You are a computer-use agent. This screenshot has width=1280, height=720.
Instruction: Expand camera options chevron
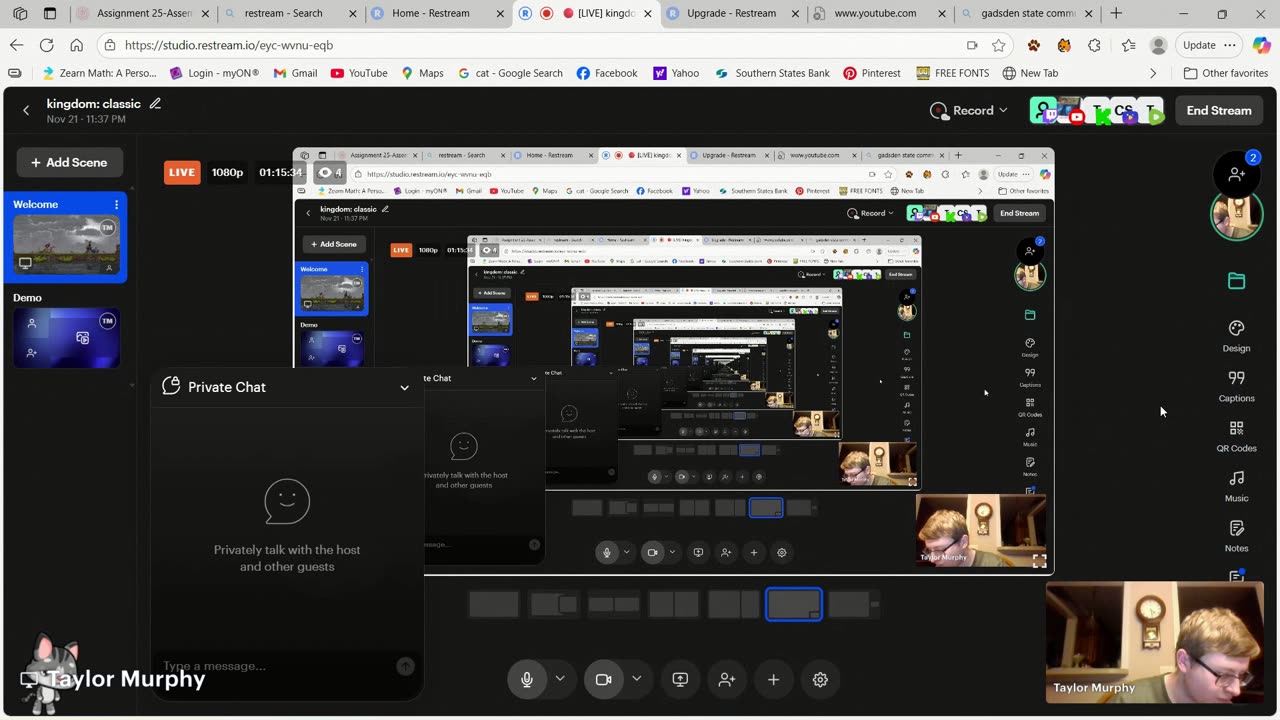pyautogui.click(x=636, y=679)
